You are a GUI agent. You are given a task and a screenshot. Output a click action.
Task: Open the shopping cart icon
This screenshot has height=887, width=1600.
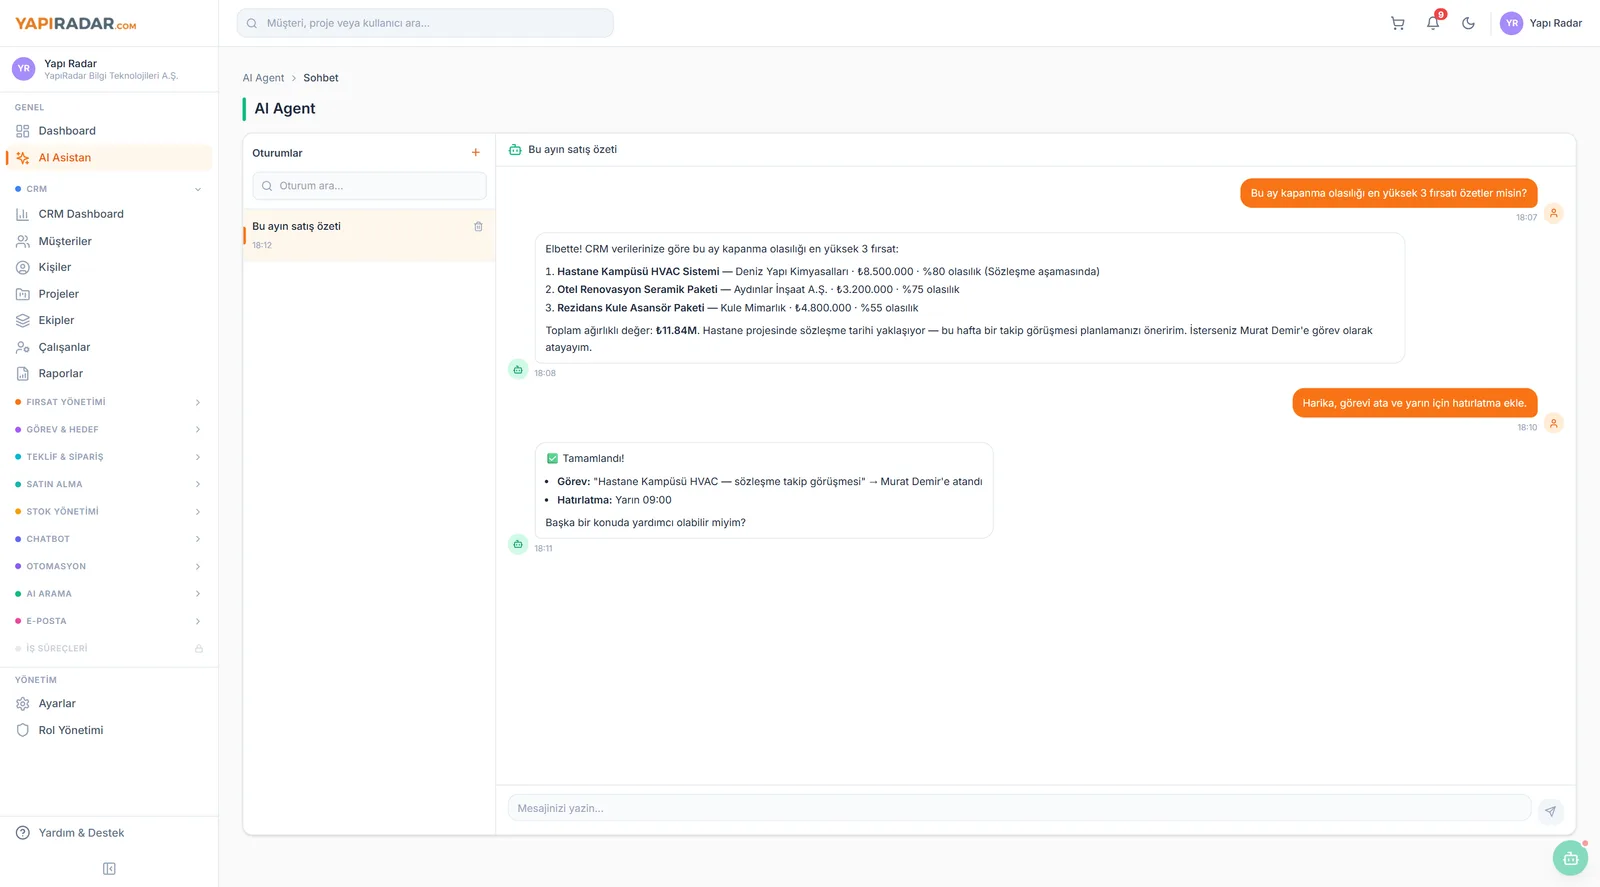[1397, 23]
